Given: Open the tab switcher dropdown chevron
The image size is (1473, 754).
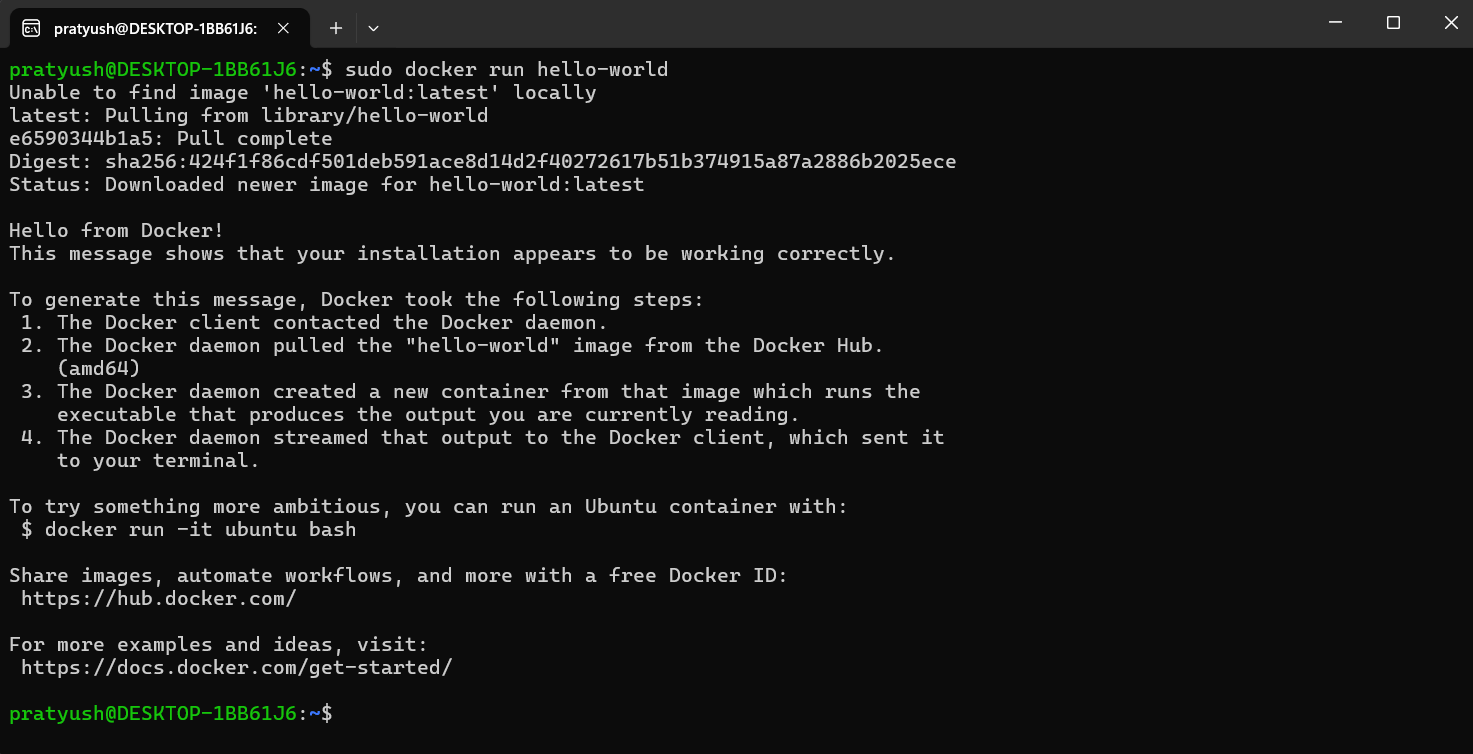Looking at the screenshot, I should pos(370,28).
